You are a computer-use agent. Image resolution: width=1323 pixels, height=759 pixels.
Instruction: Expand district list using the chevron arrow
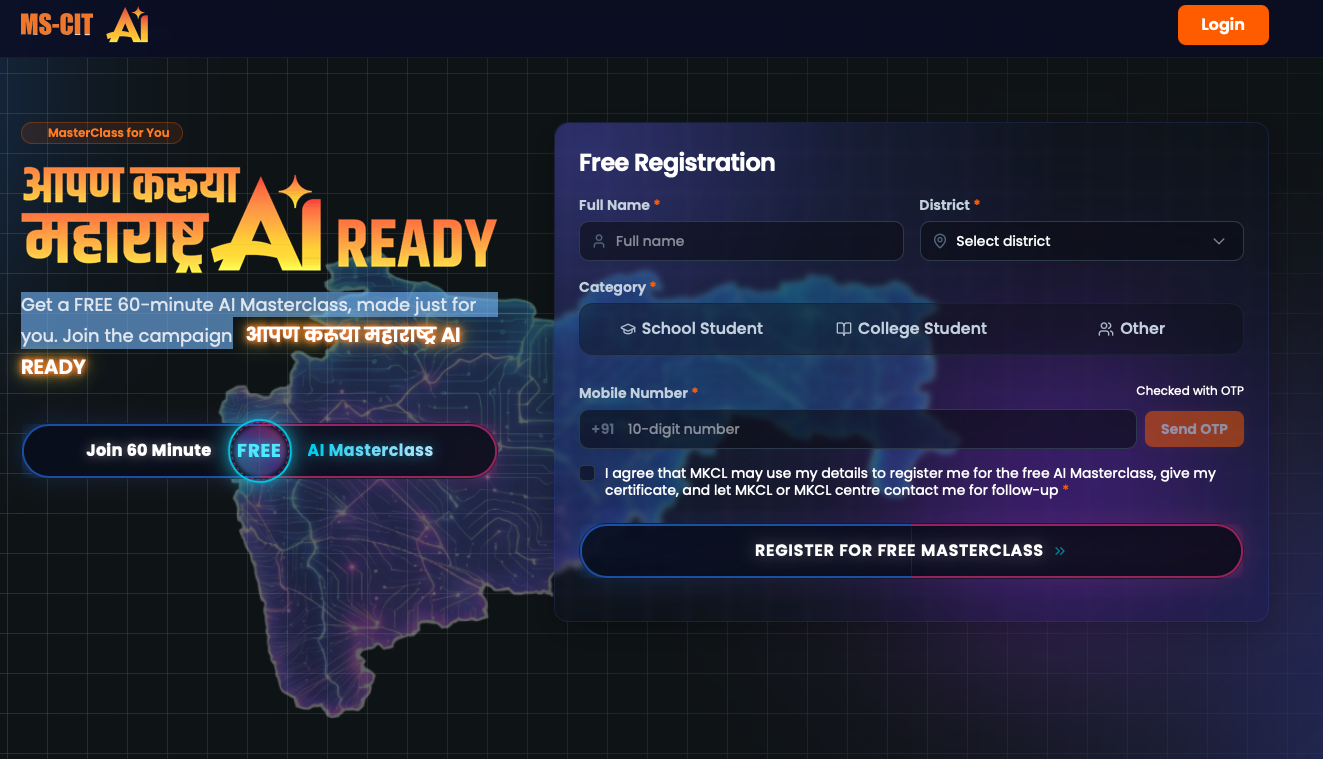pyautogui.click(x=1219, y=241)
